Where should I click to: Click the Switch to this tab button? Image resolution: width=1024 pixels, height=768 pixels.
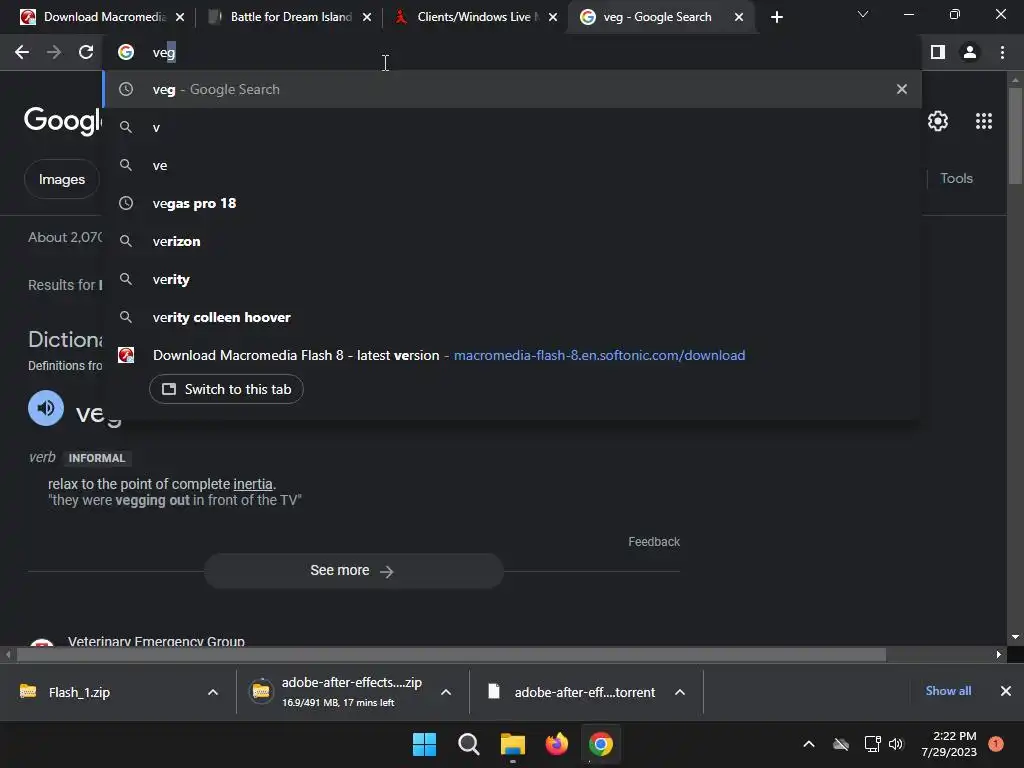pyautogui.click(x=226, y=389)
